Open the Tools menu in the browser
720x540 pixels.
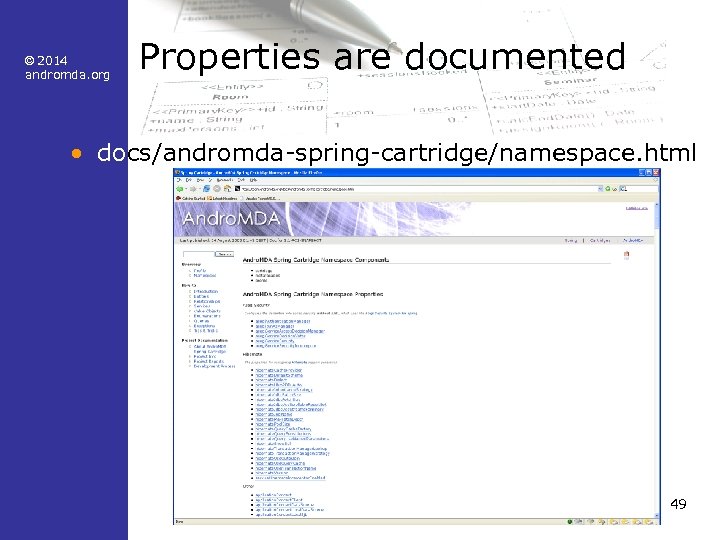click(x=241, y=180)
